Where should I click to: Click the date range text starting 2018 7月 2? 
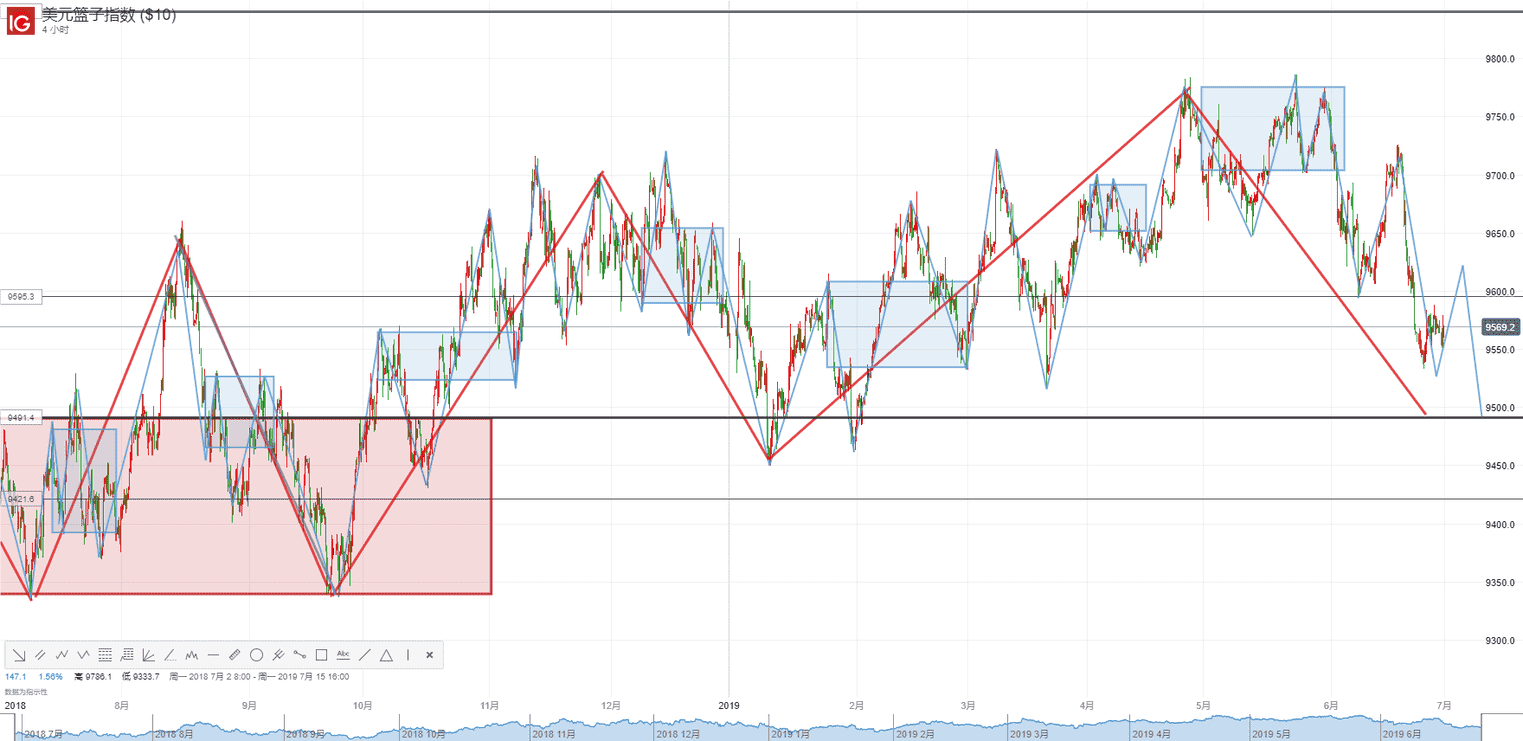pyautogui.click(x=259, y=677)
